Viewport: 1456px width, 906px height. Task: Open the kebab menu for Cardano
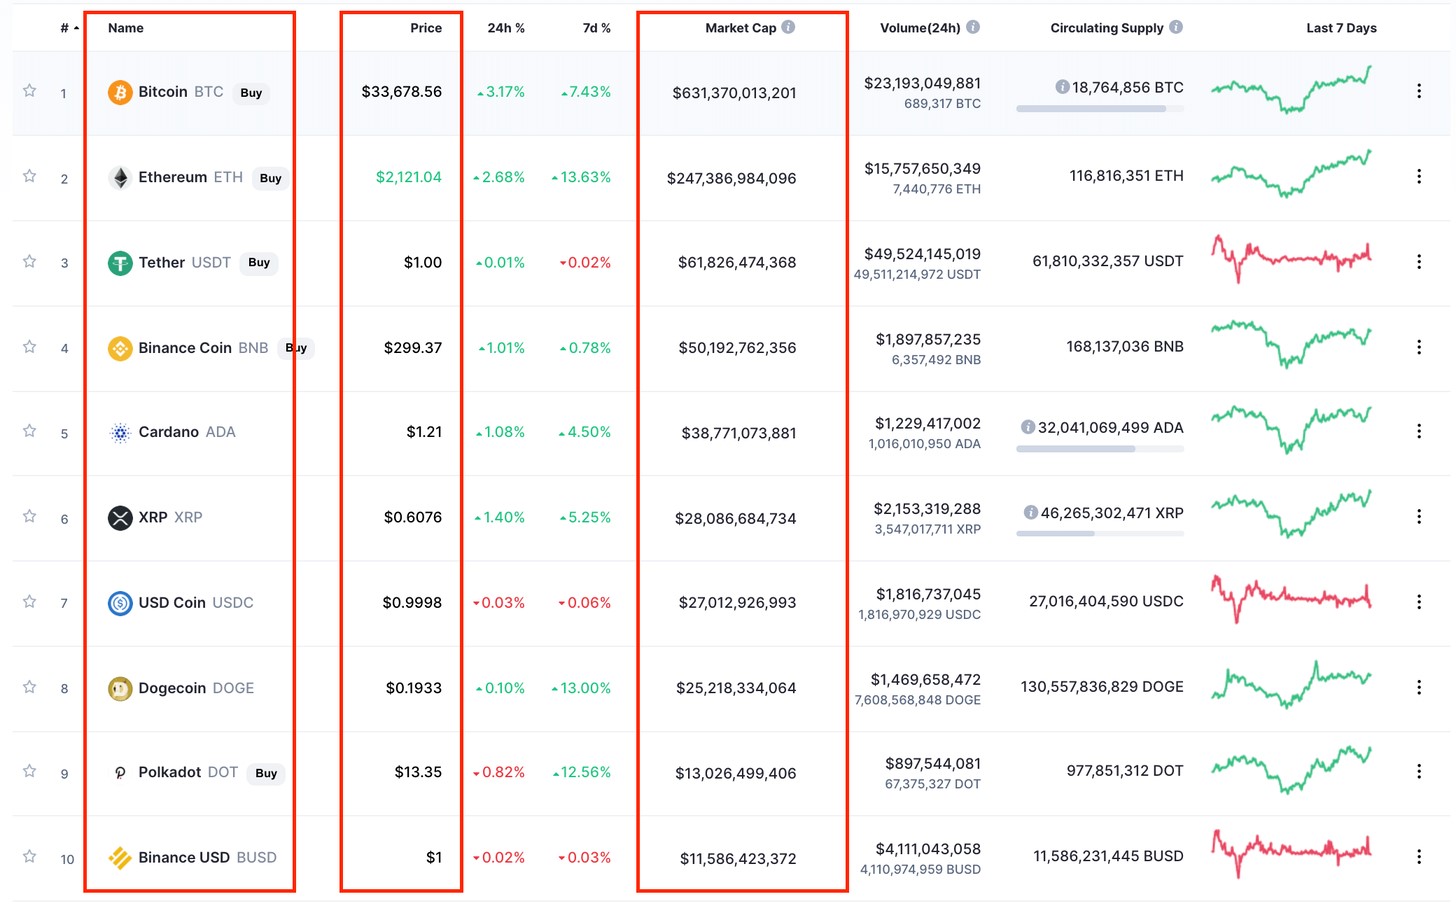(1418, 431)
